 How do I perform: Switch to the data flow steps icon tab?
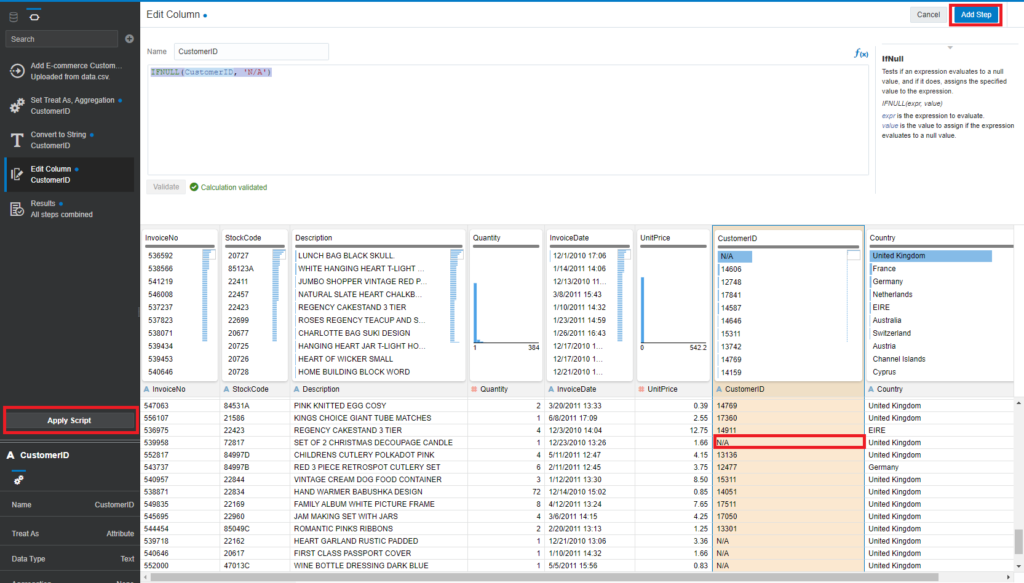coord(34,17)
